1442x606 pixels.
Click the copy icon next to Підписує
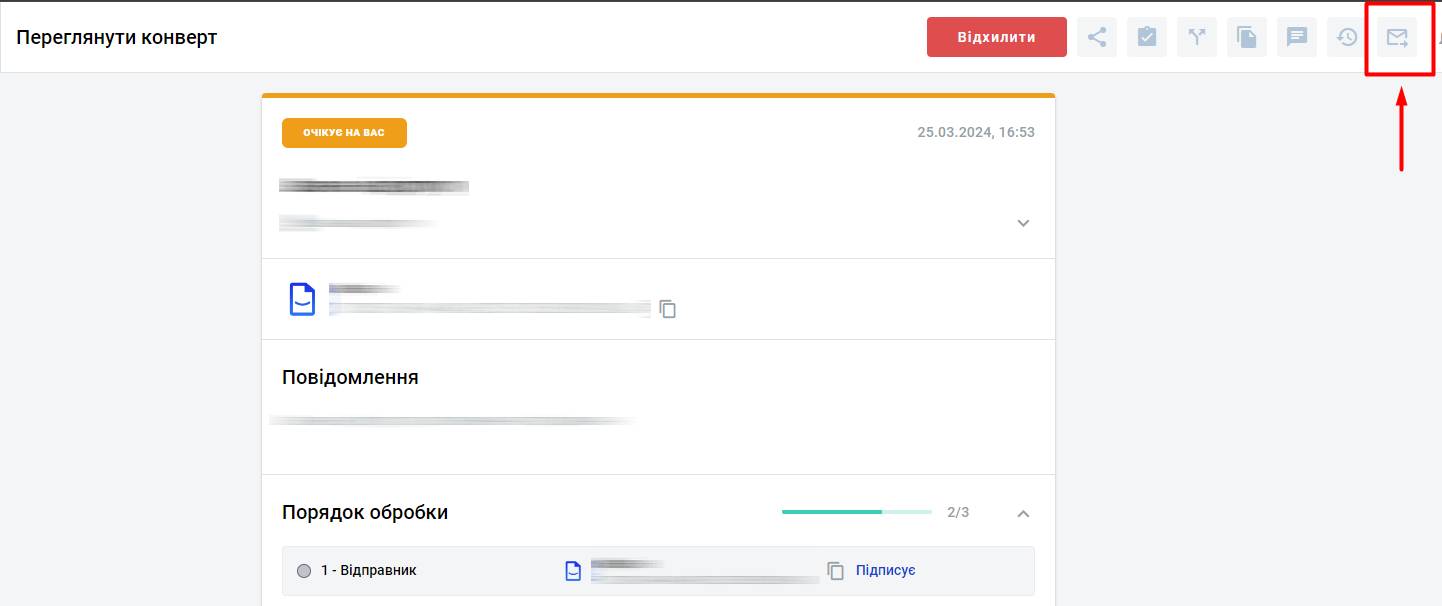pyautogui.click(x=836, y=571)
